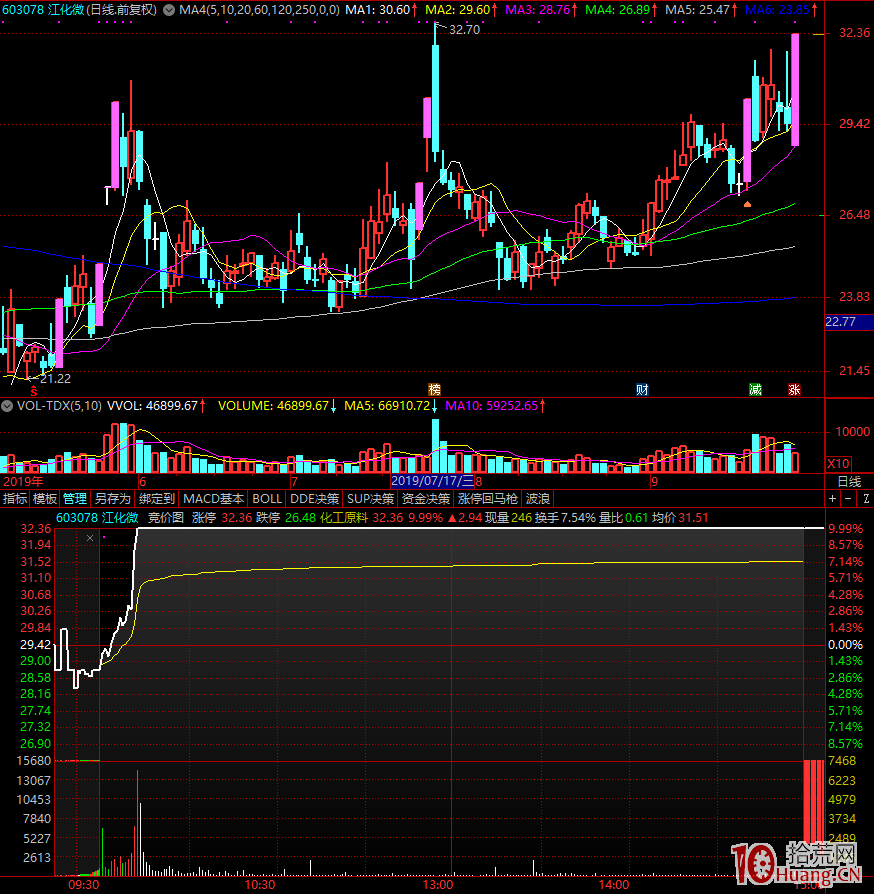This screenshot has width=874, height=894.
Task: Switch to SUP决策 indicator
Action: 370,499
